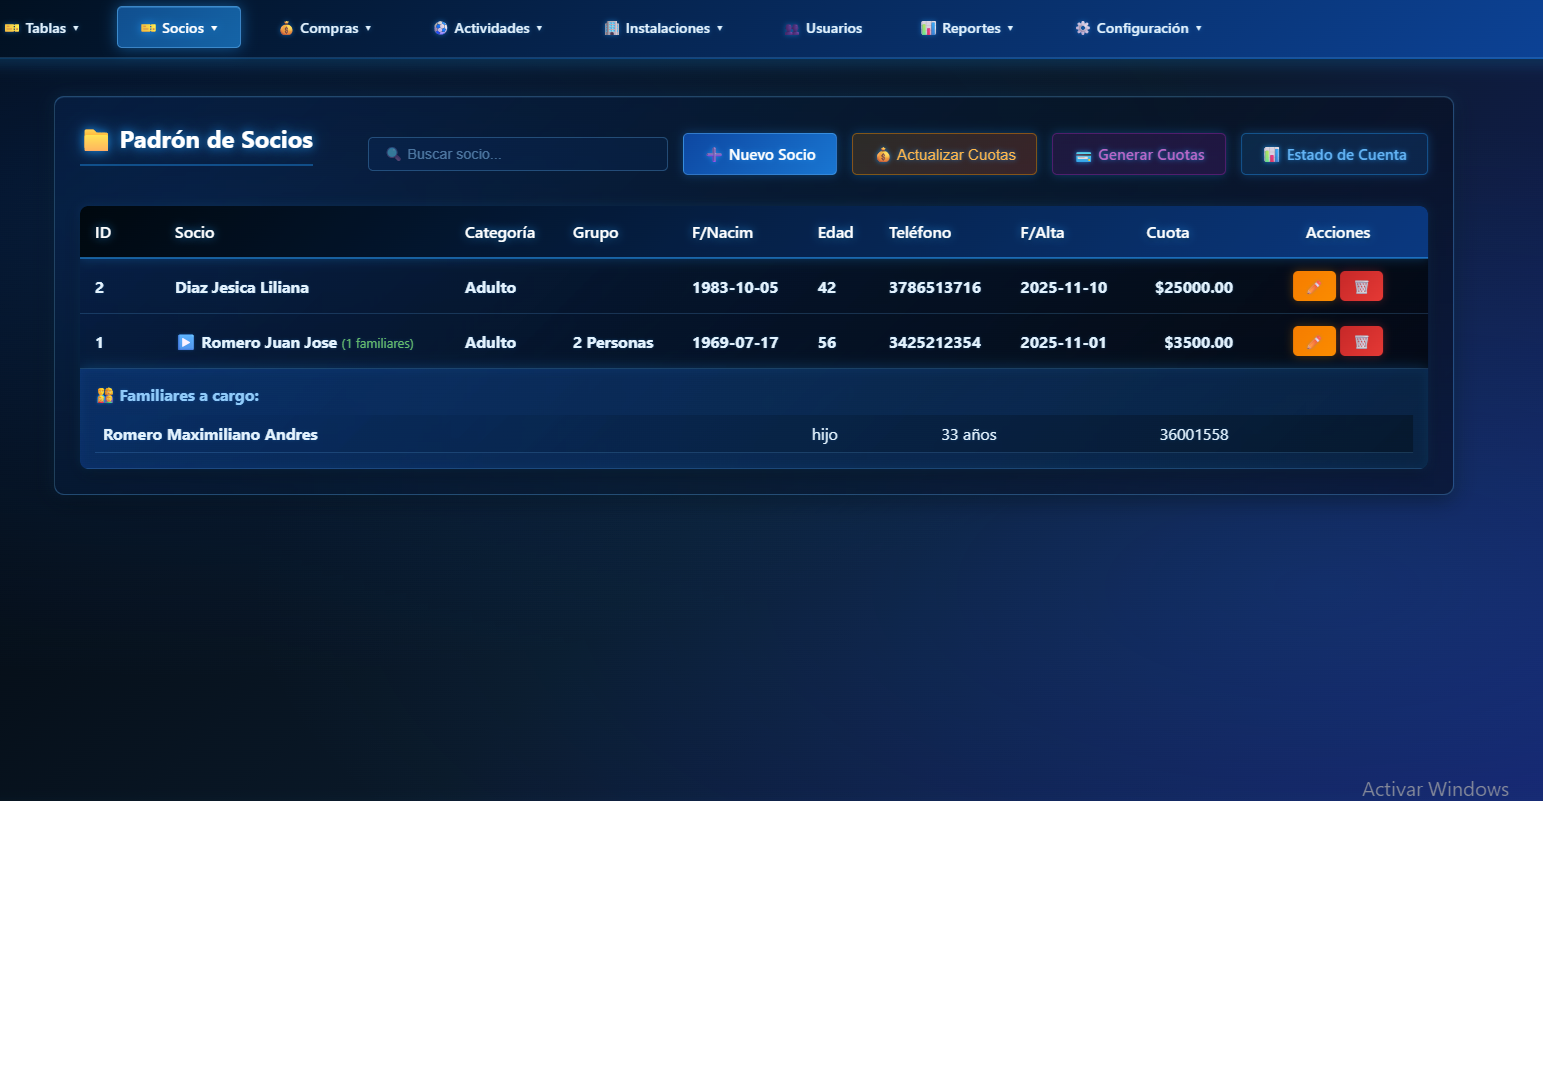
Task: Focus the Buscar socio search field
Action: tap(530, 155)
